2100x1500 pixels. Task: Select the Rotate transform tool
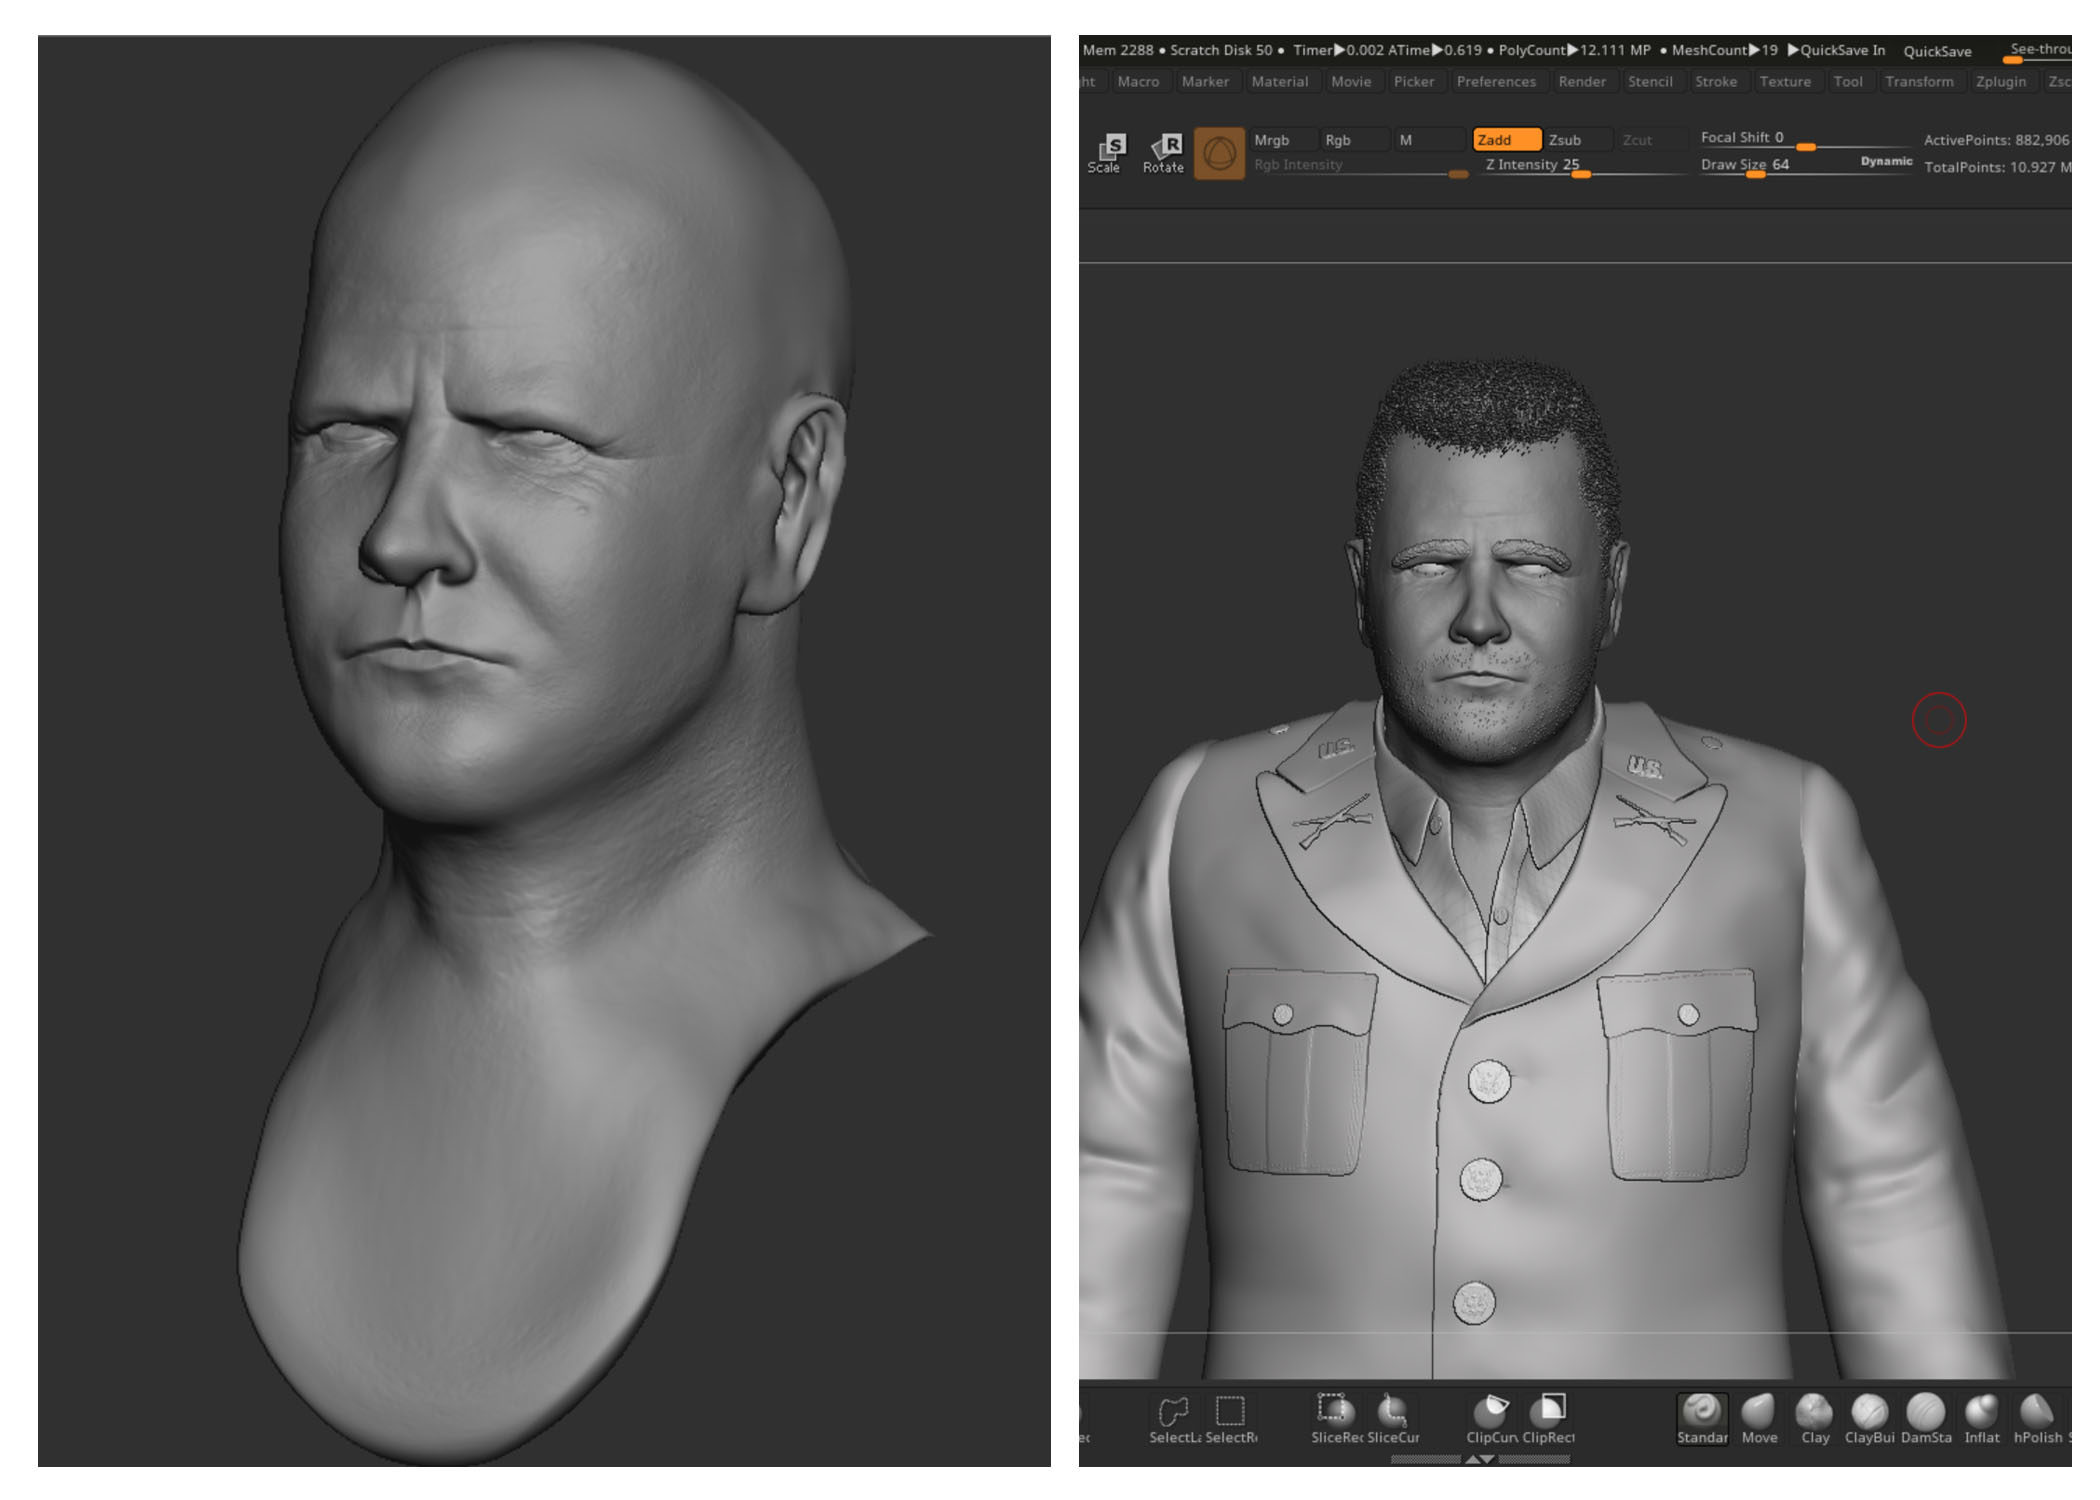[1163, 153]
